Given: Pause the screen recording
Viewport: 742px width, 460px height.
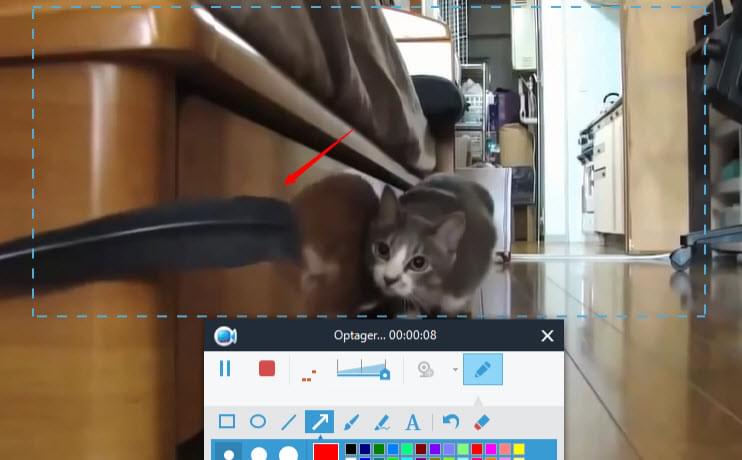Looking at the screenshot, I should point(225,369).
